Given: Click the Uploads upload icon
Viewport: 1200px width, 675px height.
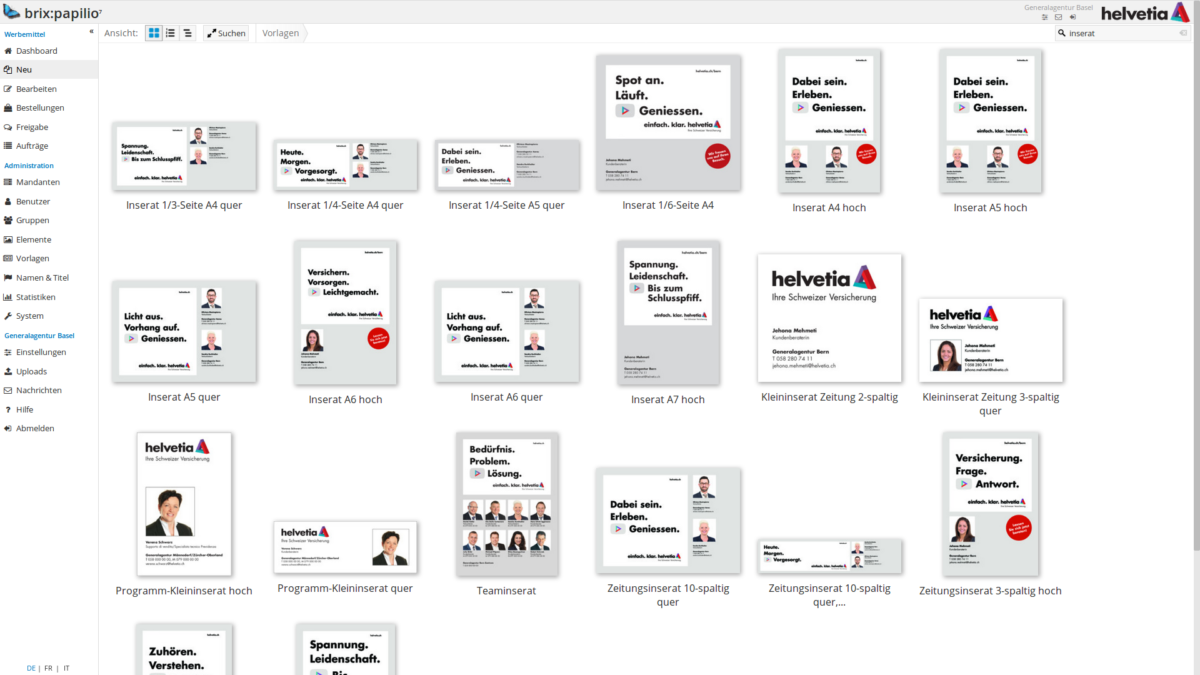Looking at the screenshot, I should (x=8, y=371).
